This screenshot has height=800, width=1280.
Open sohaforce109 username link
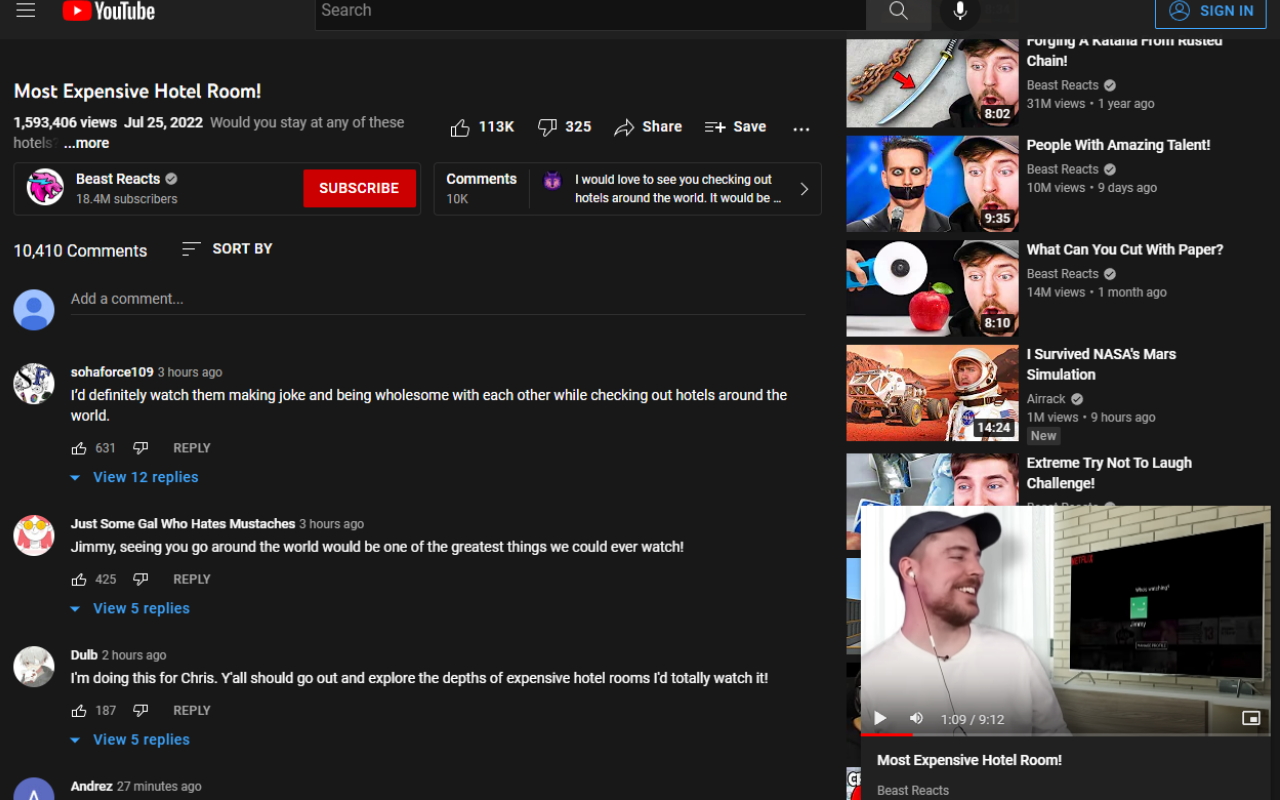point(112,372)
